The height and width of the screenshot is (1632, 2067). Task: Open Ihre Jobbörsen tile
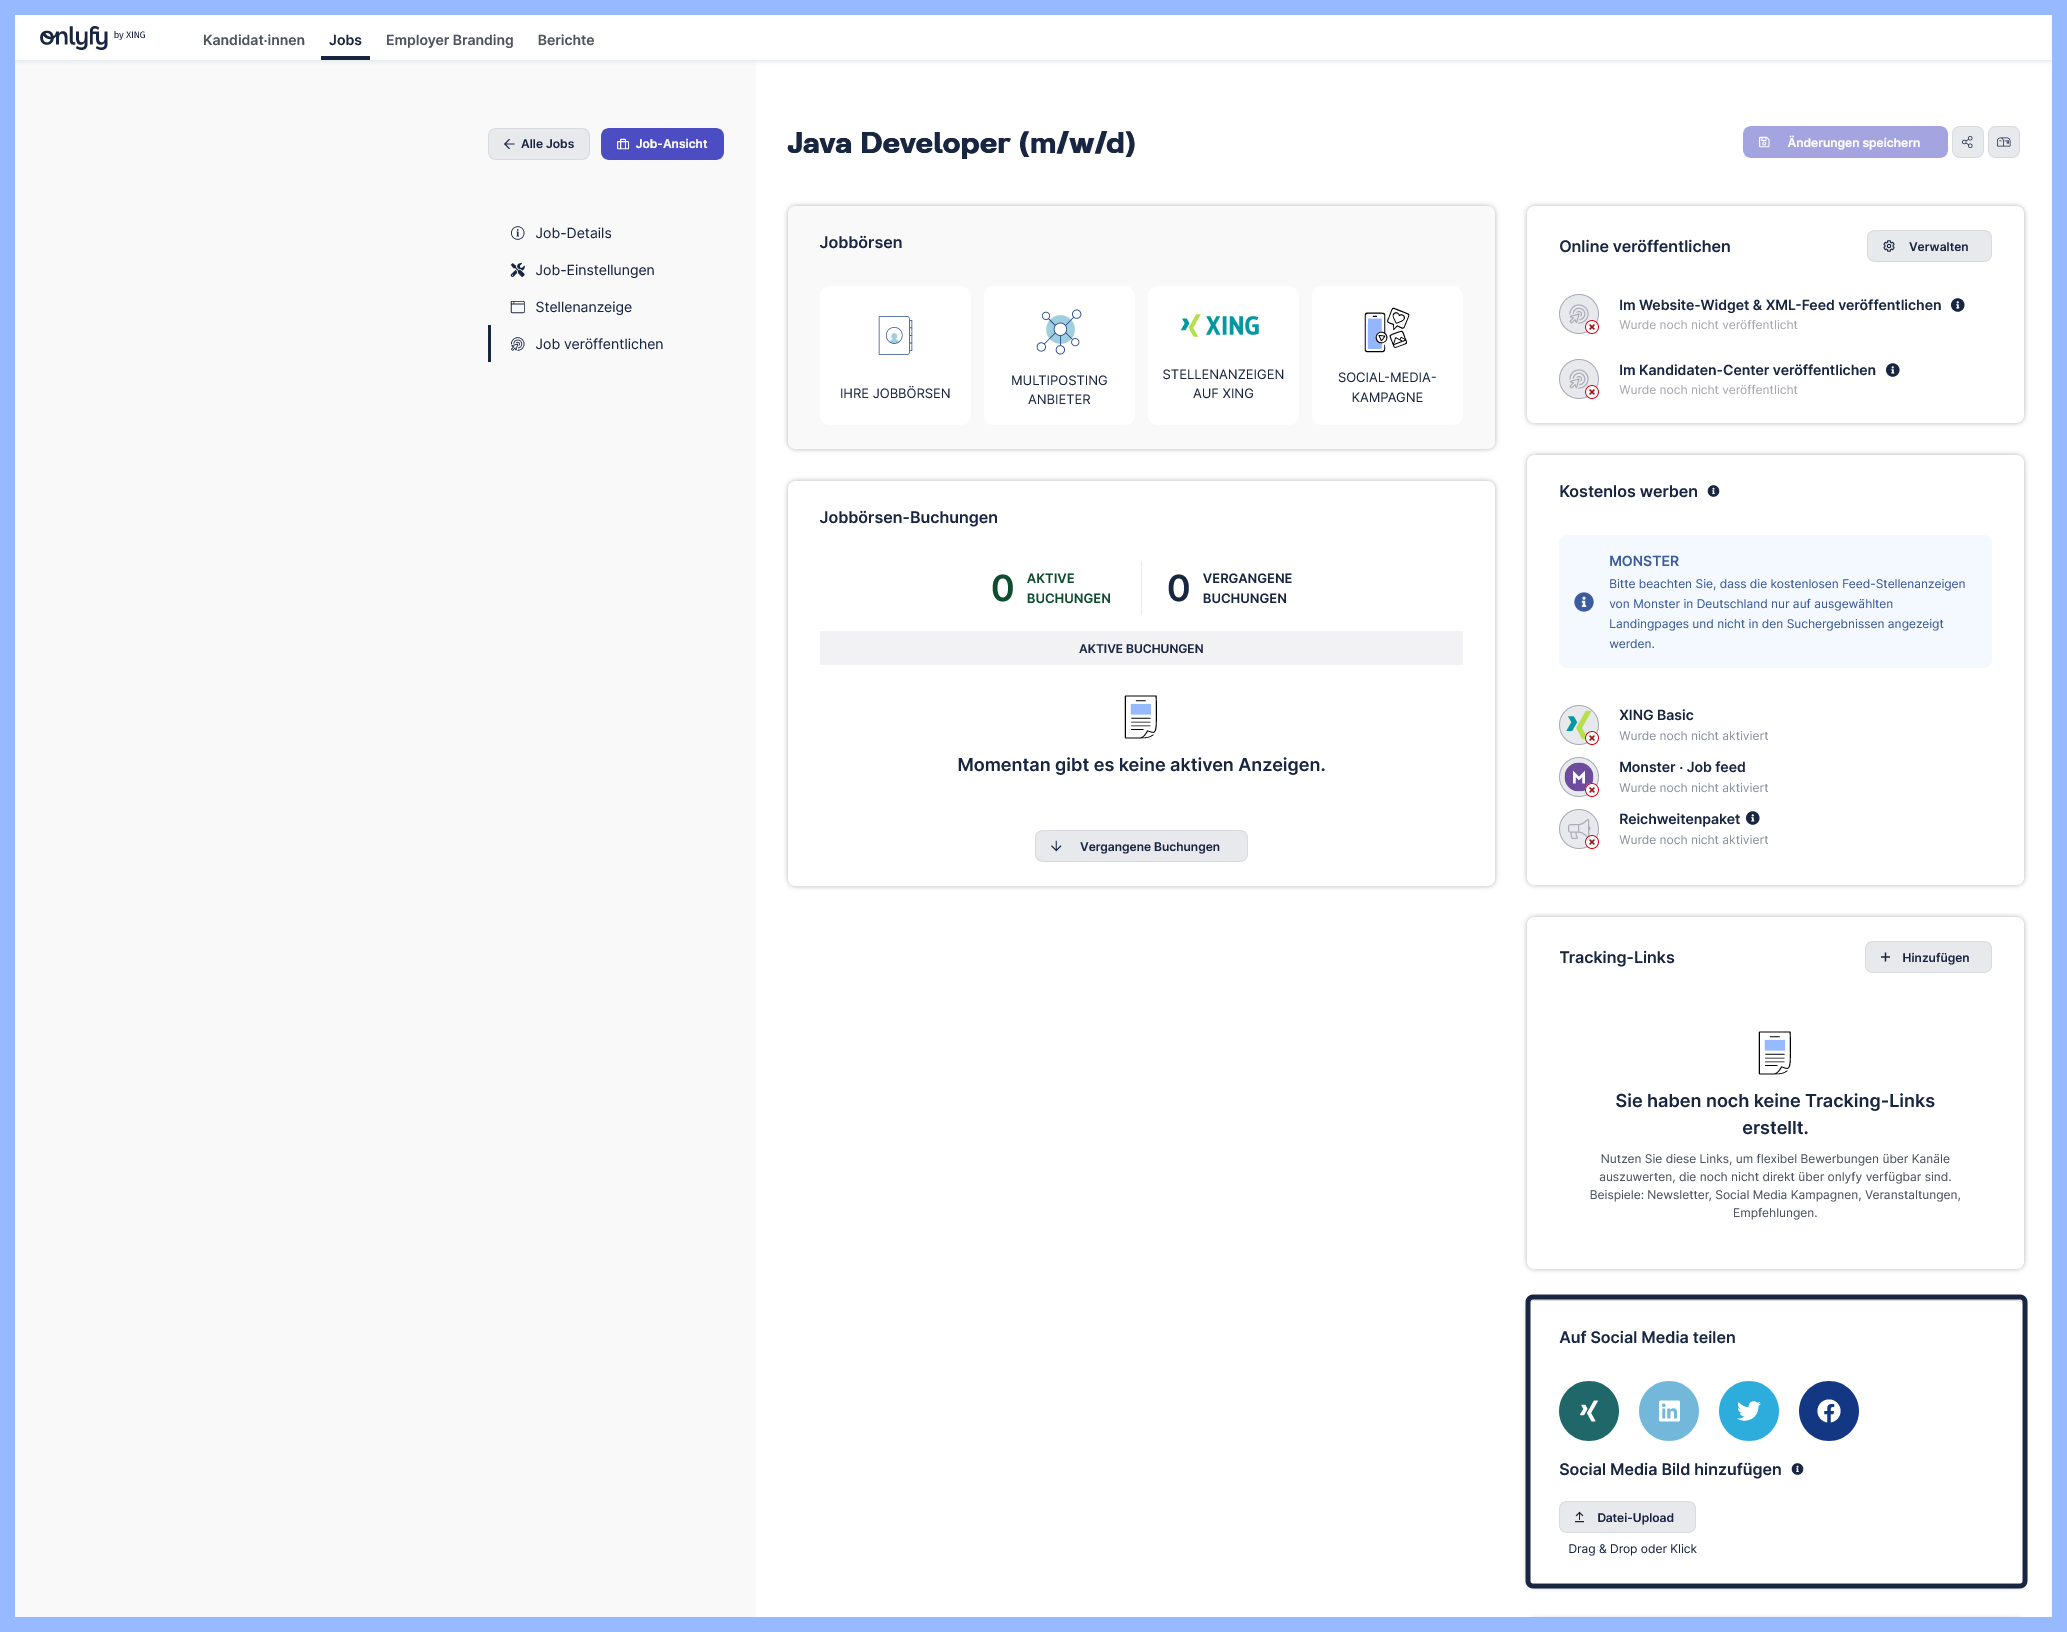[895, 355]
